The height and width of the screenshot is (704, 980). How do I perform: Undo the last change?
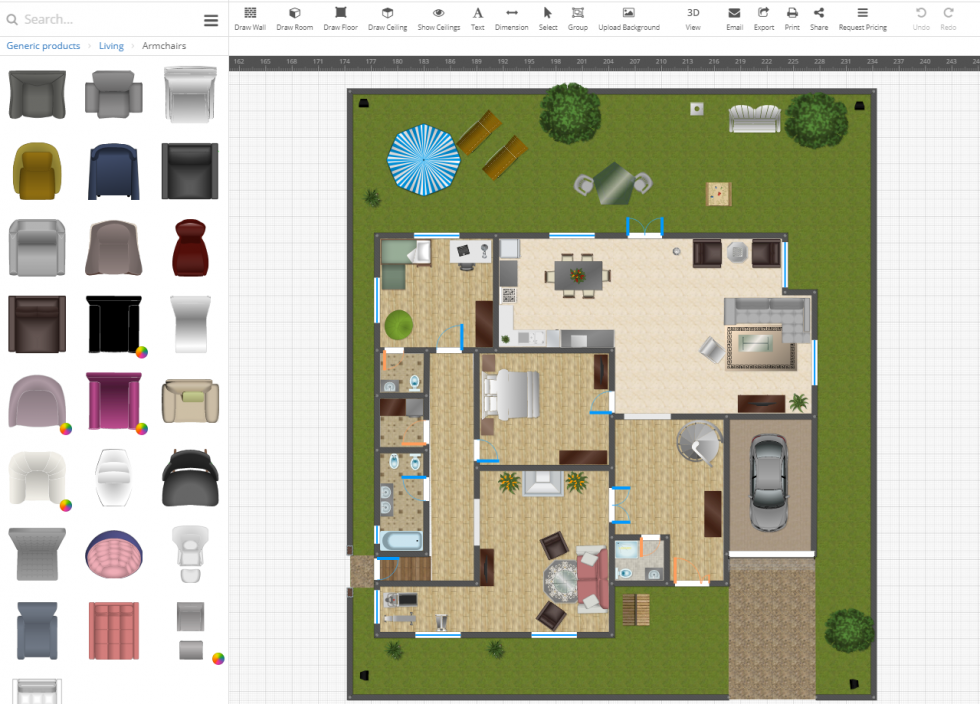tap(921, 18)
